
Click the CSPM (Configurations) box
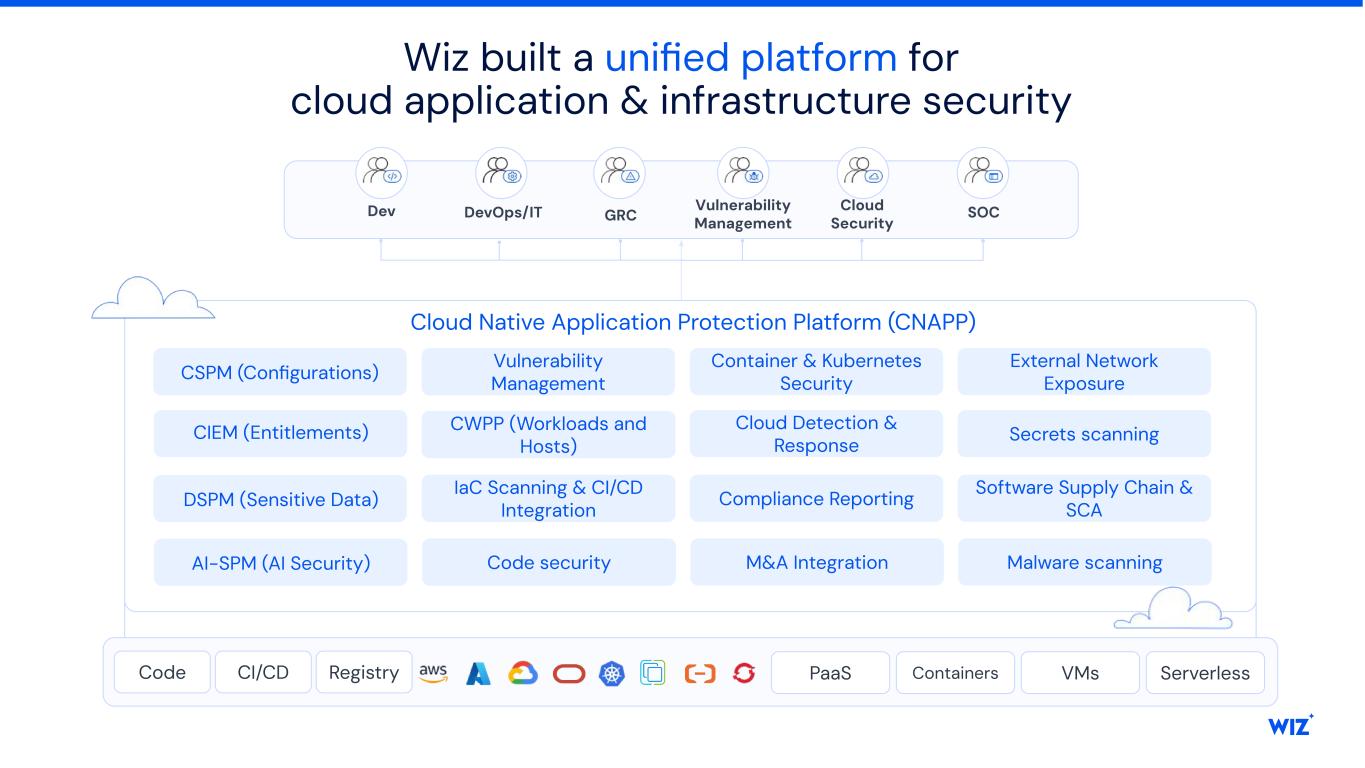click(x=280, y=372)
